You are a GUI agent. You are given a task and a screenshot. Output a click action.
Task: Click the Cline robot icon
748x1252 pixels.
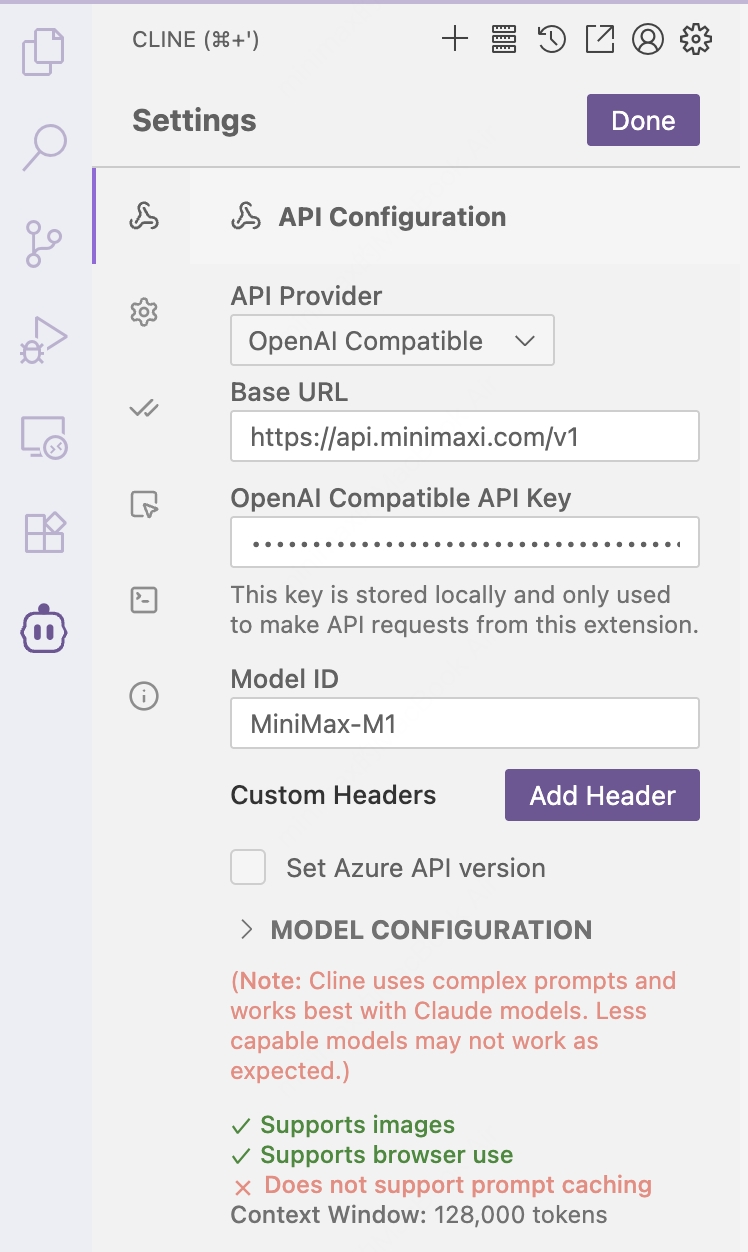click(x=44, y=629)
